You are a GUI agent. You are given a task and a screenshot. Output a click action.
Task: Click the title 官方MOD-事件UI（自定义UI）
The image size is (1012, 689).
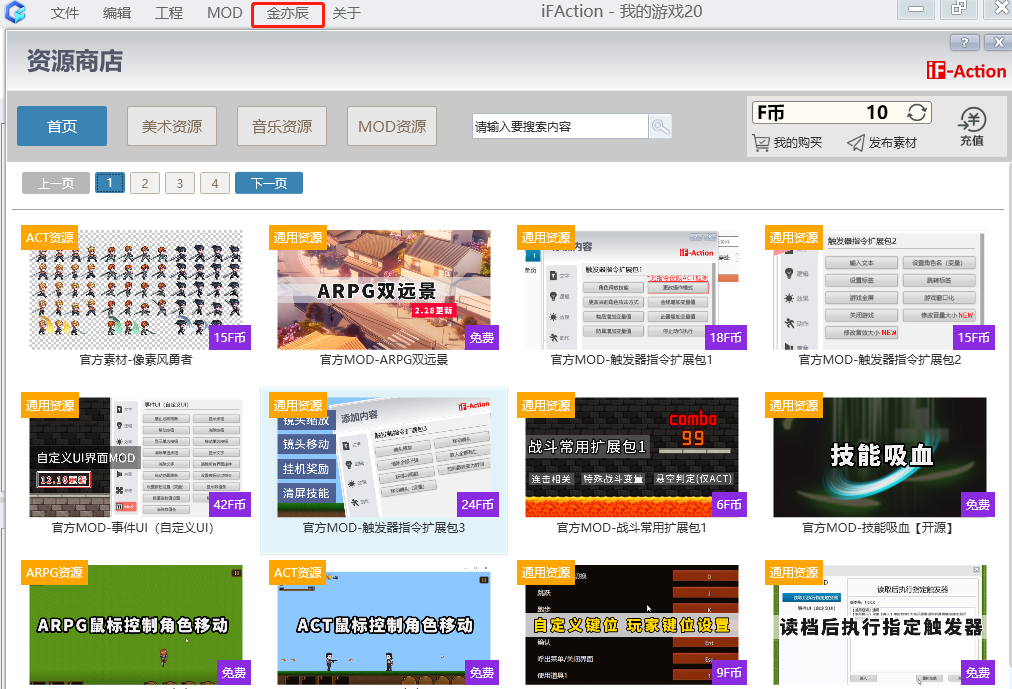tap(133, 528)
